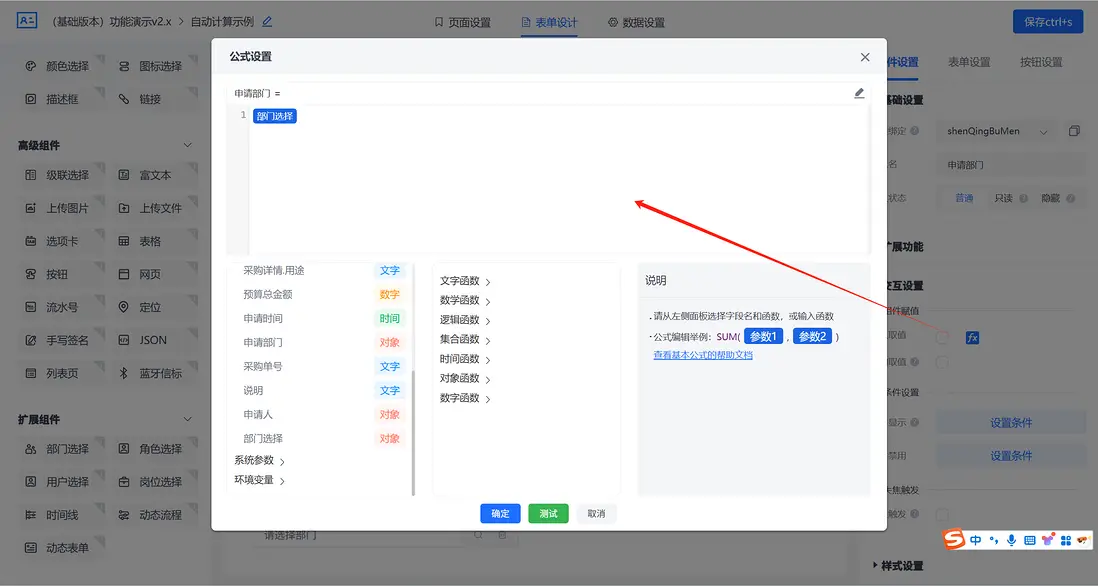Click the field list vertical scrollbar

pyautogui.click(x=414, y=433)
